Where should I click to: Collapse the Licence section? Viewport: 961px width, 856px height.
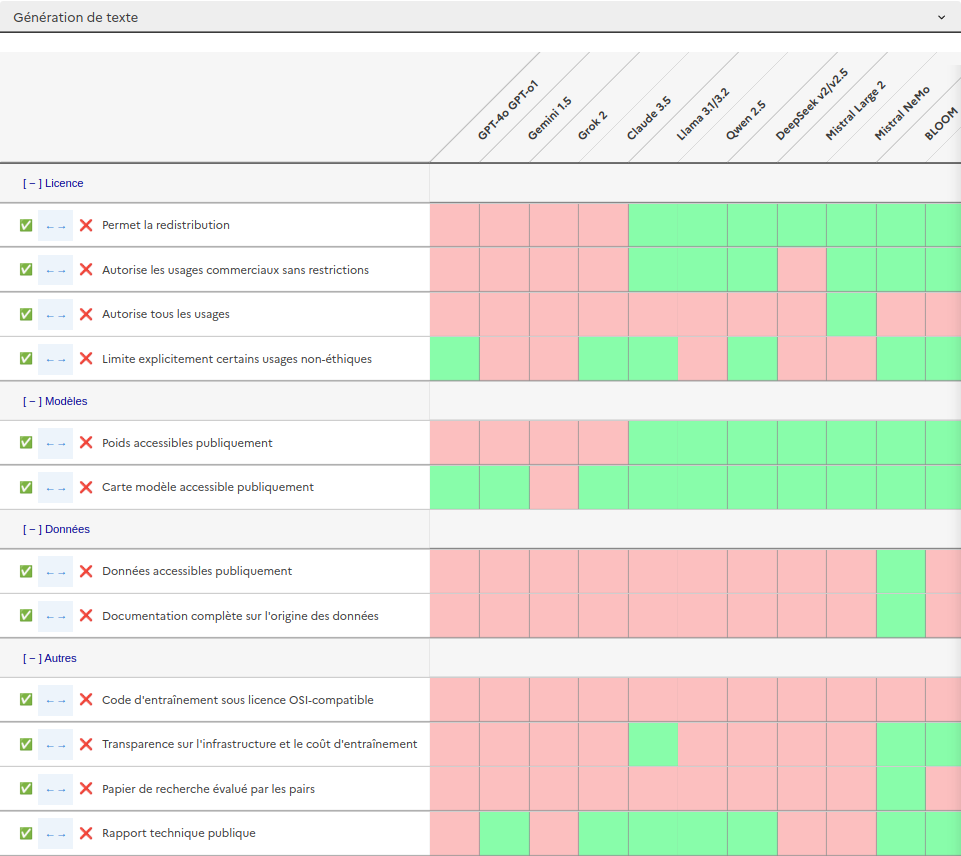pos(53,183)
